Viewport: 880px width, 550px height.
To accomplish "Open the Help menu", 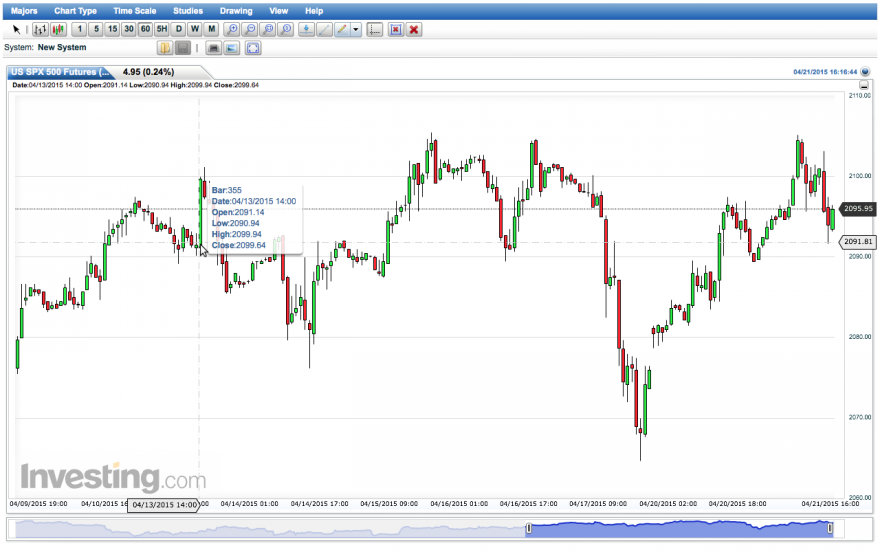I will point(314,11).
